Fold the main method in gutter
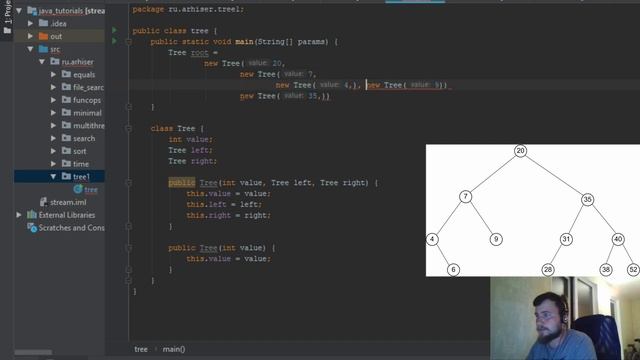The height and width of the screenshot is (360, 640). 129,42
